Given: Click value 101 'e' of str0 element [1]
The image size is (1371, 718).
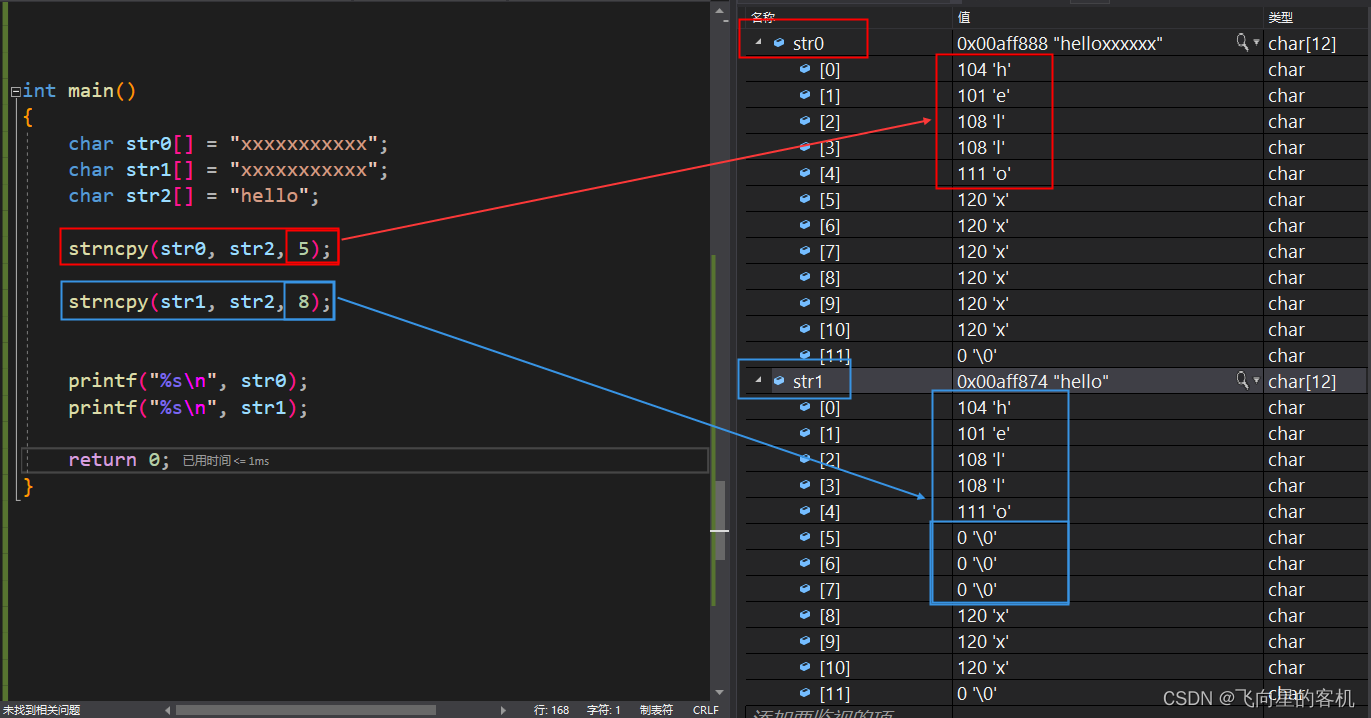Looking at the screenshot, I should (x=982, y=96).
